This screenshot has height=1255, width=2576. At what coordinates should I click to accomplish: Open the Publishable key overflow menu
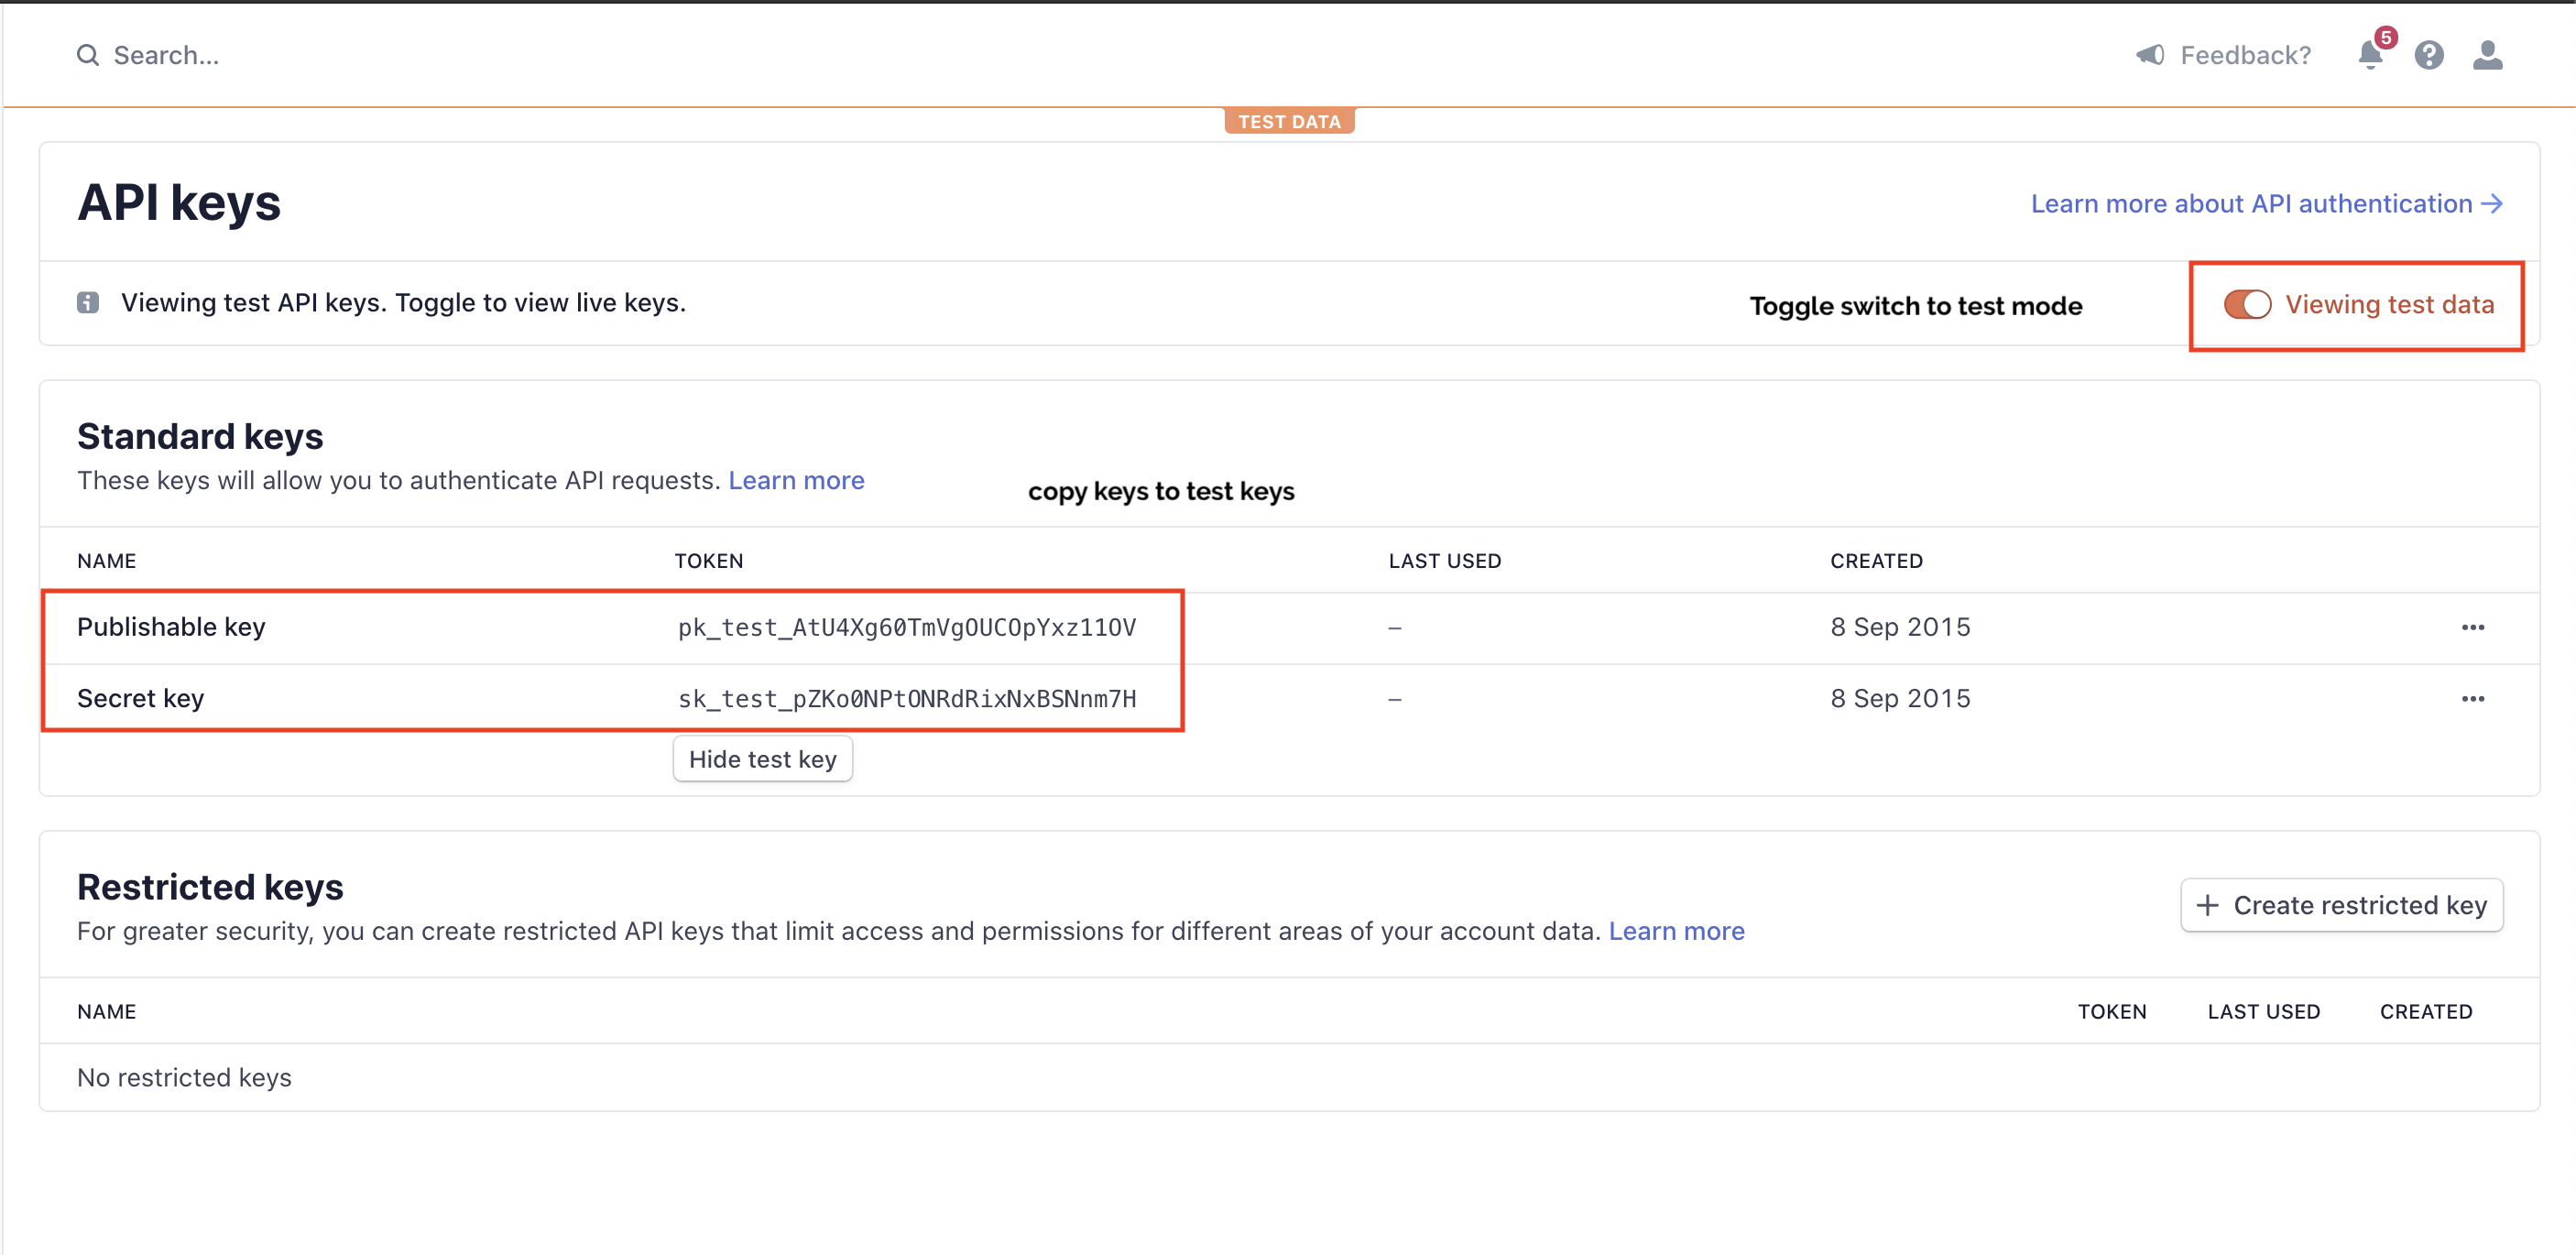[x=2472, y=627]
